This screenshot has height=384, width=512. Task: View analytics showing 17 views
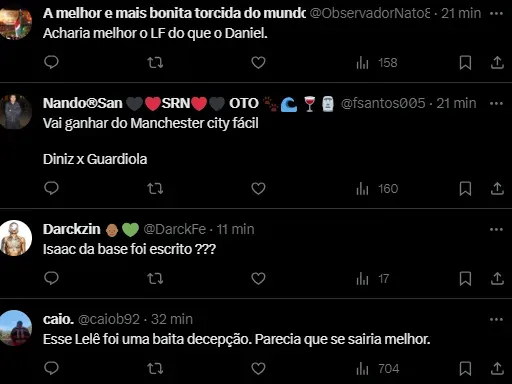pyautogui.click(x=373, y=279)
